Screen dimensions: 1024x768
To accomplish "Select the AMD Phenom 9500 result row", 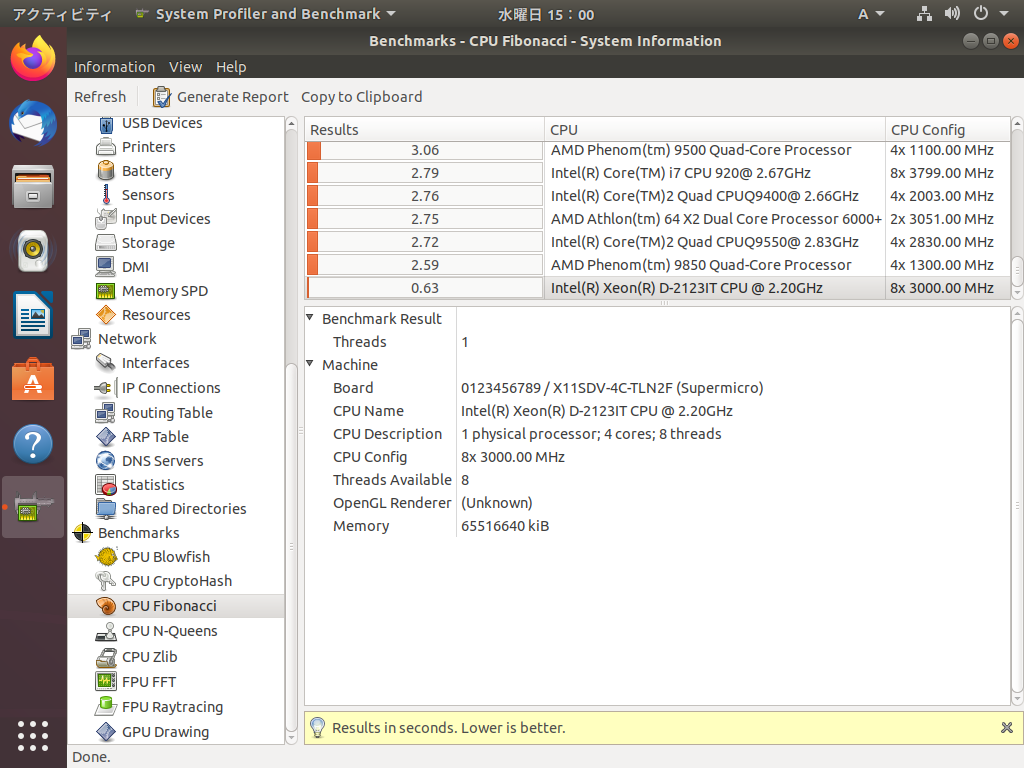I will click(x=658, y=150).
